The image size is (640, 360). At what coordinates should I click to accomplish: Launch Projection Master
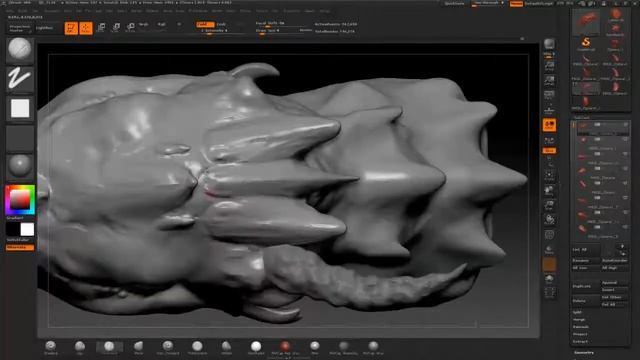pos(20,28)
